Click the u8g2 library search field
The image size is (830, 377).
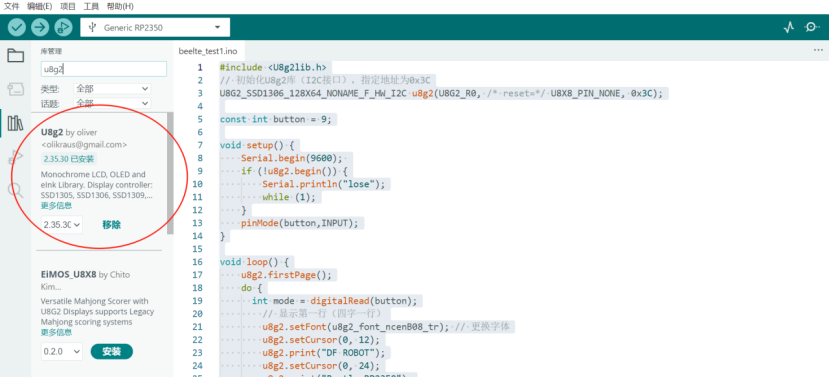(104, 69)
